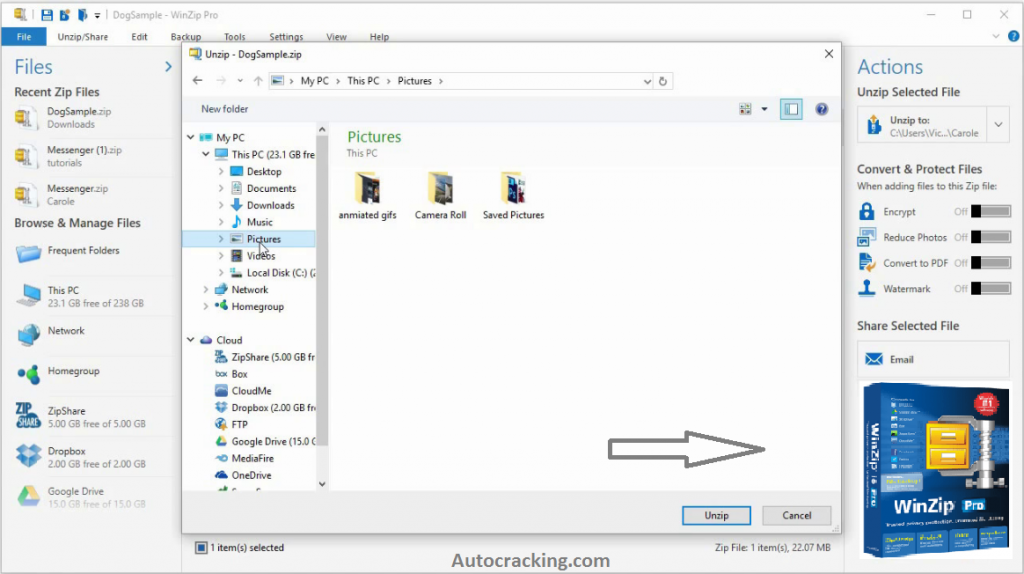
Task: Select Downloads in folder tree
Action: [270, 205]
